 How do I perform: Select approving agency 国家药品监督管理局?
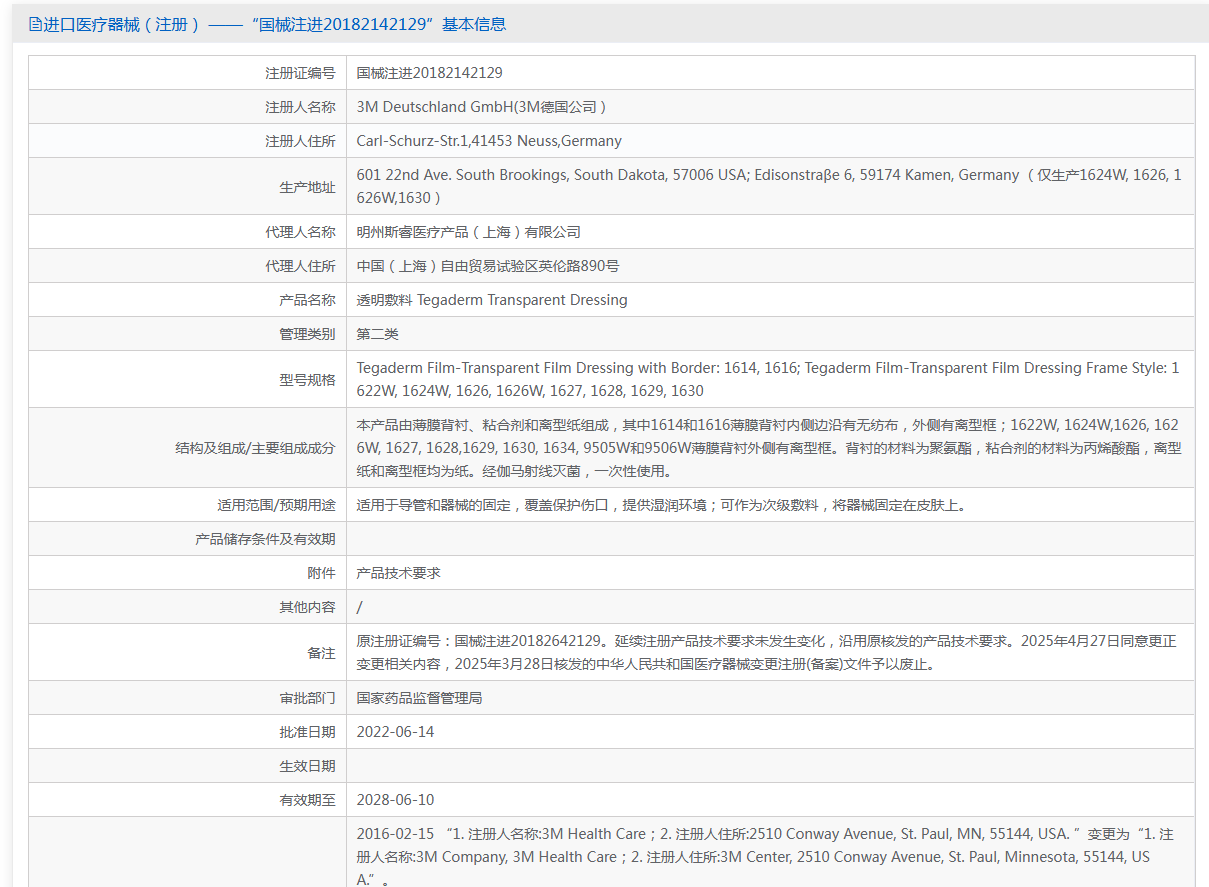420,698
